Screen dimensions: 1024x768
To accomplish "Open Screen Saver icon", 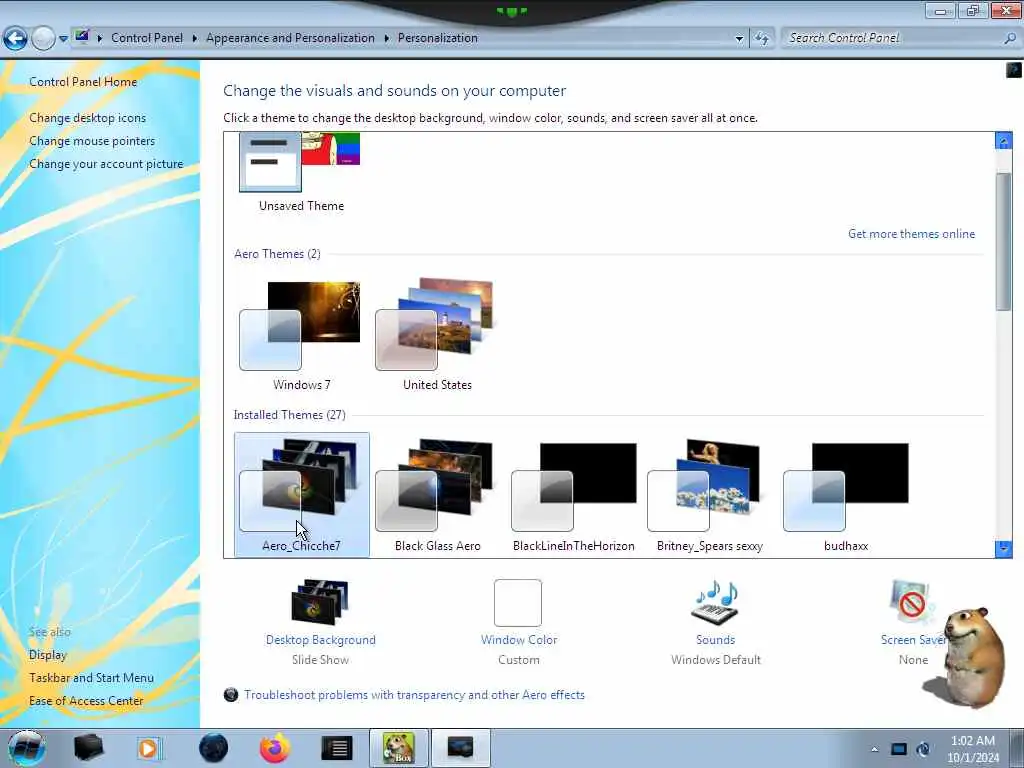I will 912,602.
